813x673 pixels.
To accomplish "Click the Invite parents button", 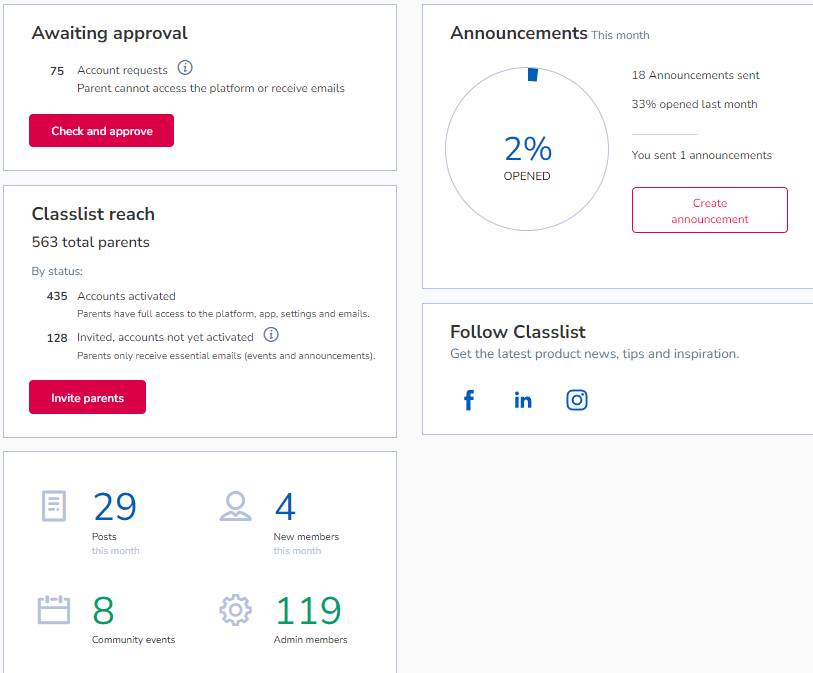I will pyautogui.click(x=88, y=397).
